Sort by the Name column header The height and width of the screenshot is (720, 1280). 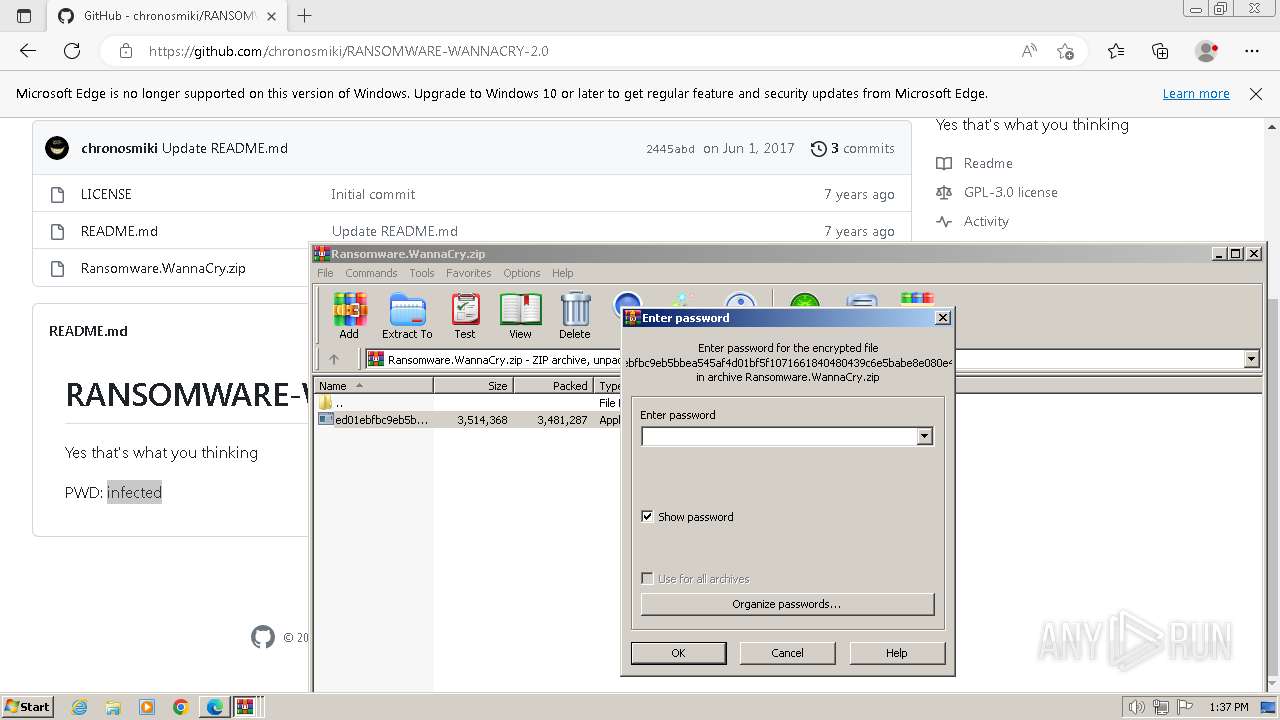tap(374, 385)
